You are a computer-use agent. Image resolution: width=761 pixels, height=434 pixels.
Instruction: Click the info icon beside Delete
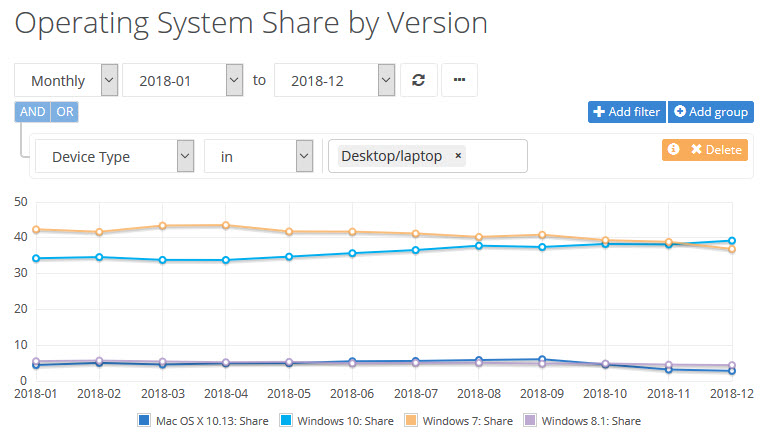coord(673,149)
